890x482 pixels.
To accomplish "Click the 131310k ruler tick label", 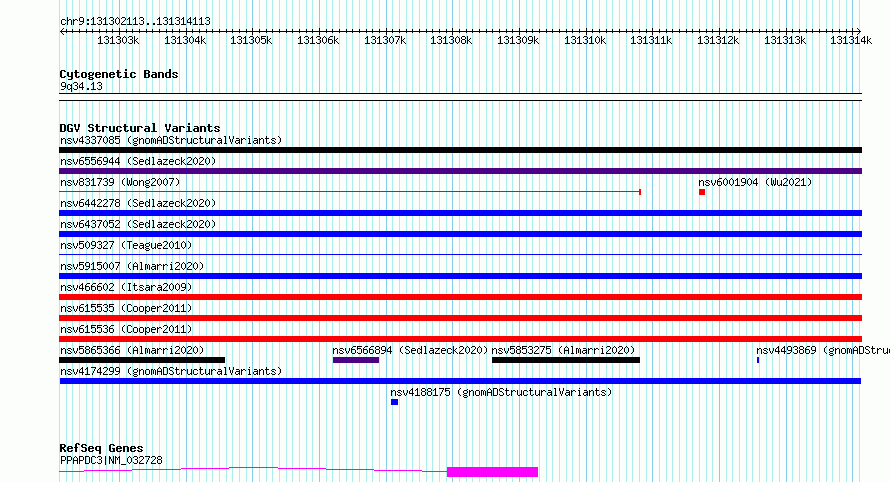I will click(x=585, y=40).
